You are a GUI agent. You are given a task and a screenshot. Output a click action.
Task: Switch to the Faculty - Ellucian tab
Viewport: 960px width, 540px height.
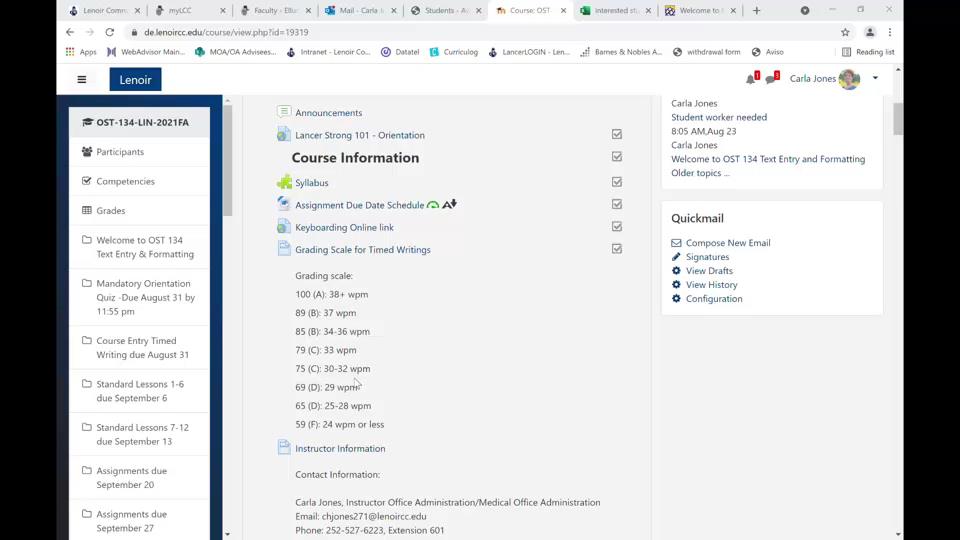tap(276, 10)
